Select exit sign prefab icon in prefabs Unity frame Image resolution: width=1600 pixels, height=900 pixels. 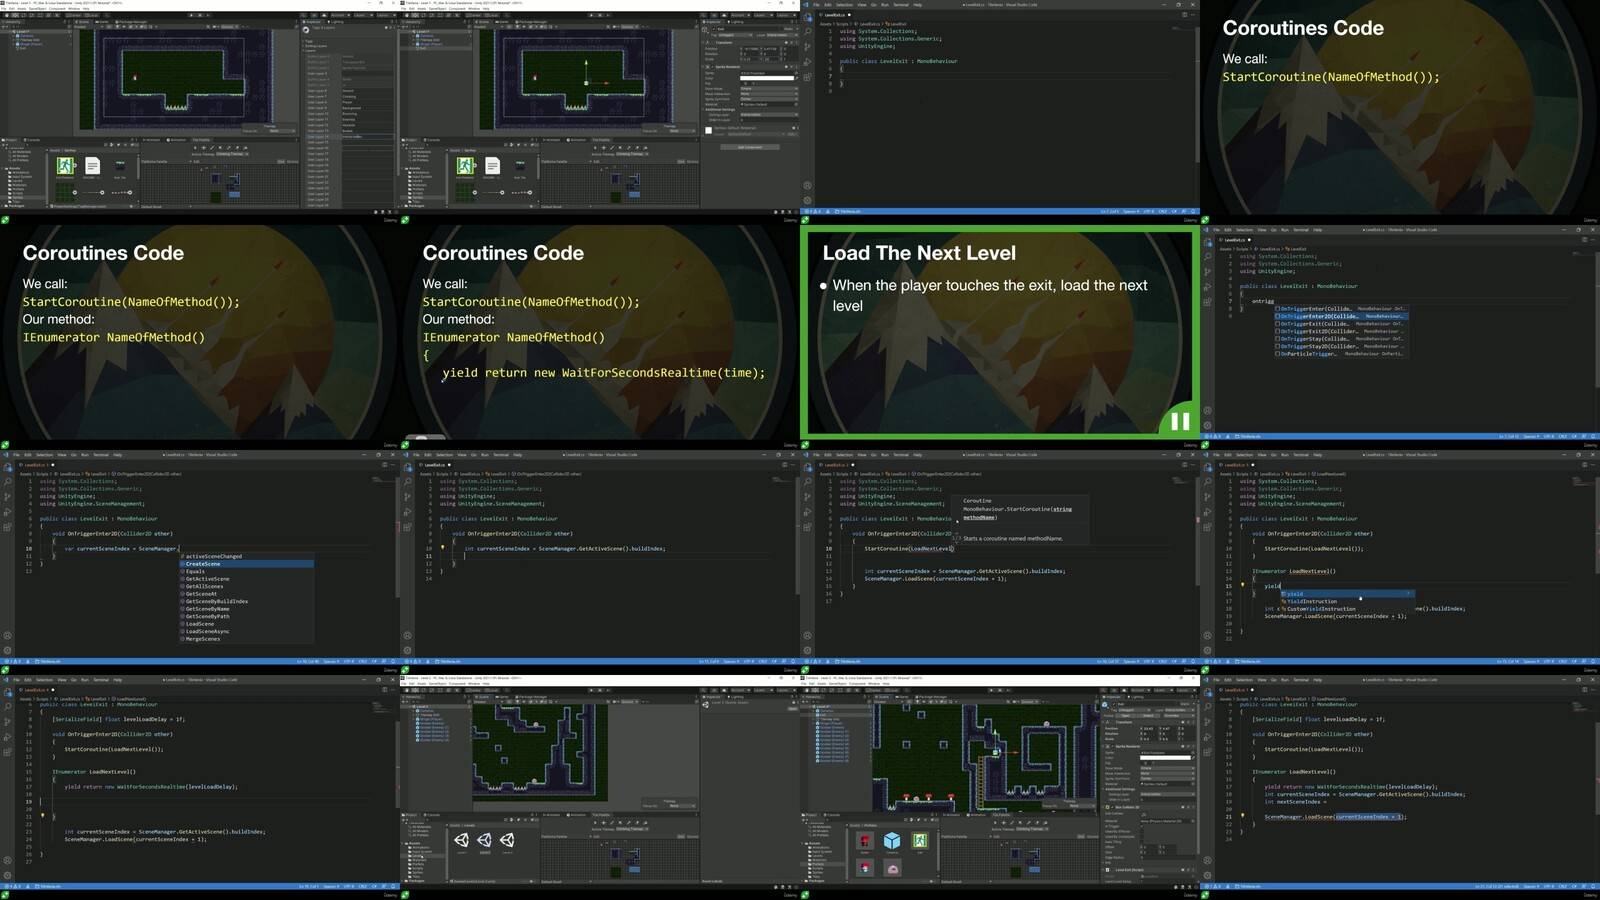(920, 841)
